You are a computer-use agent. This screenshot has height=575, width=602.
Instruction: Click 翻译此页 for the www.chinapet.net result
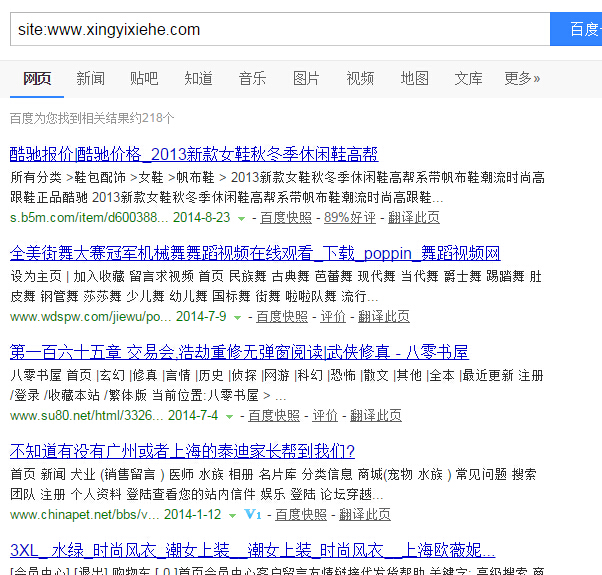365,515
